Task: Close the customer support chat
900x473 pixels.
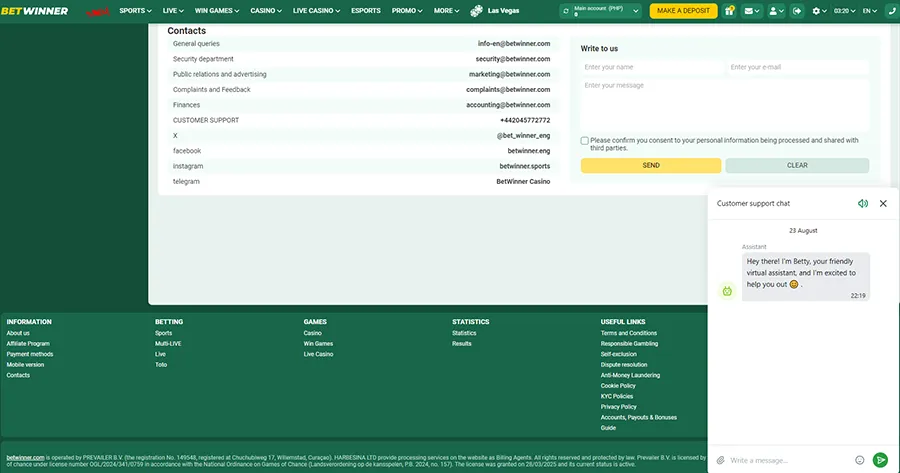Action: [x=883, y=203]
